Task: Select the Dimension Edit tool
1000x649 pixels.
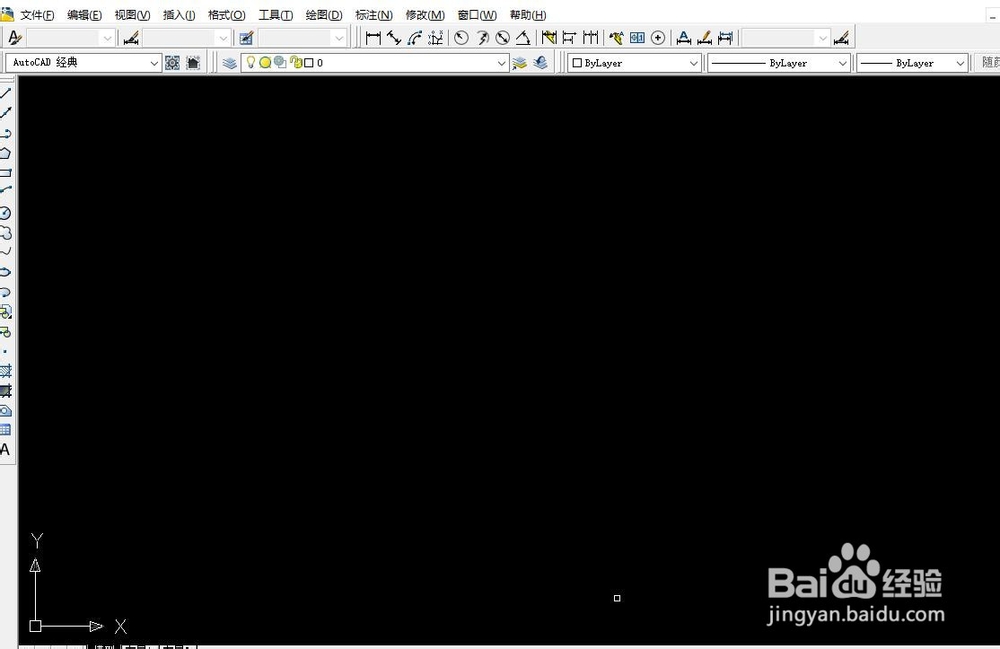Action: click(684, 38)
